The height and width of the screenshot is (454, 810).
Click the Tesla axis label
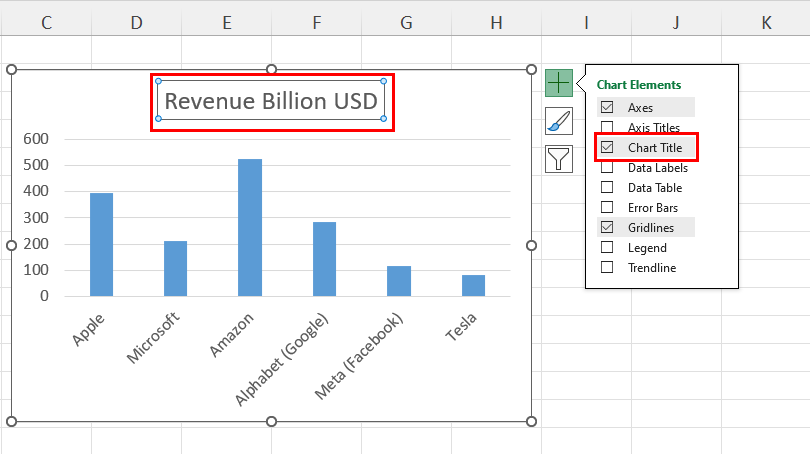(x=461, y=327)
